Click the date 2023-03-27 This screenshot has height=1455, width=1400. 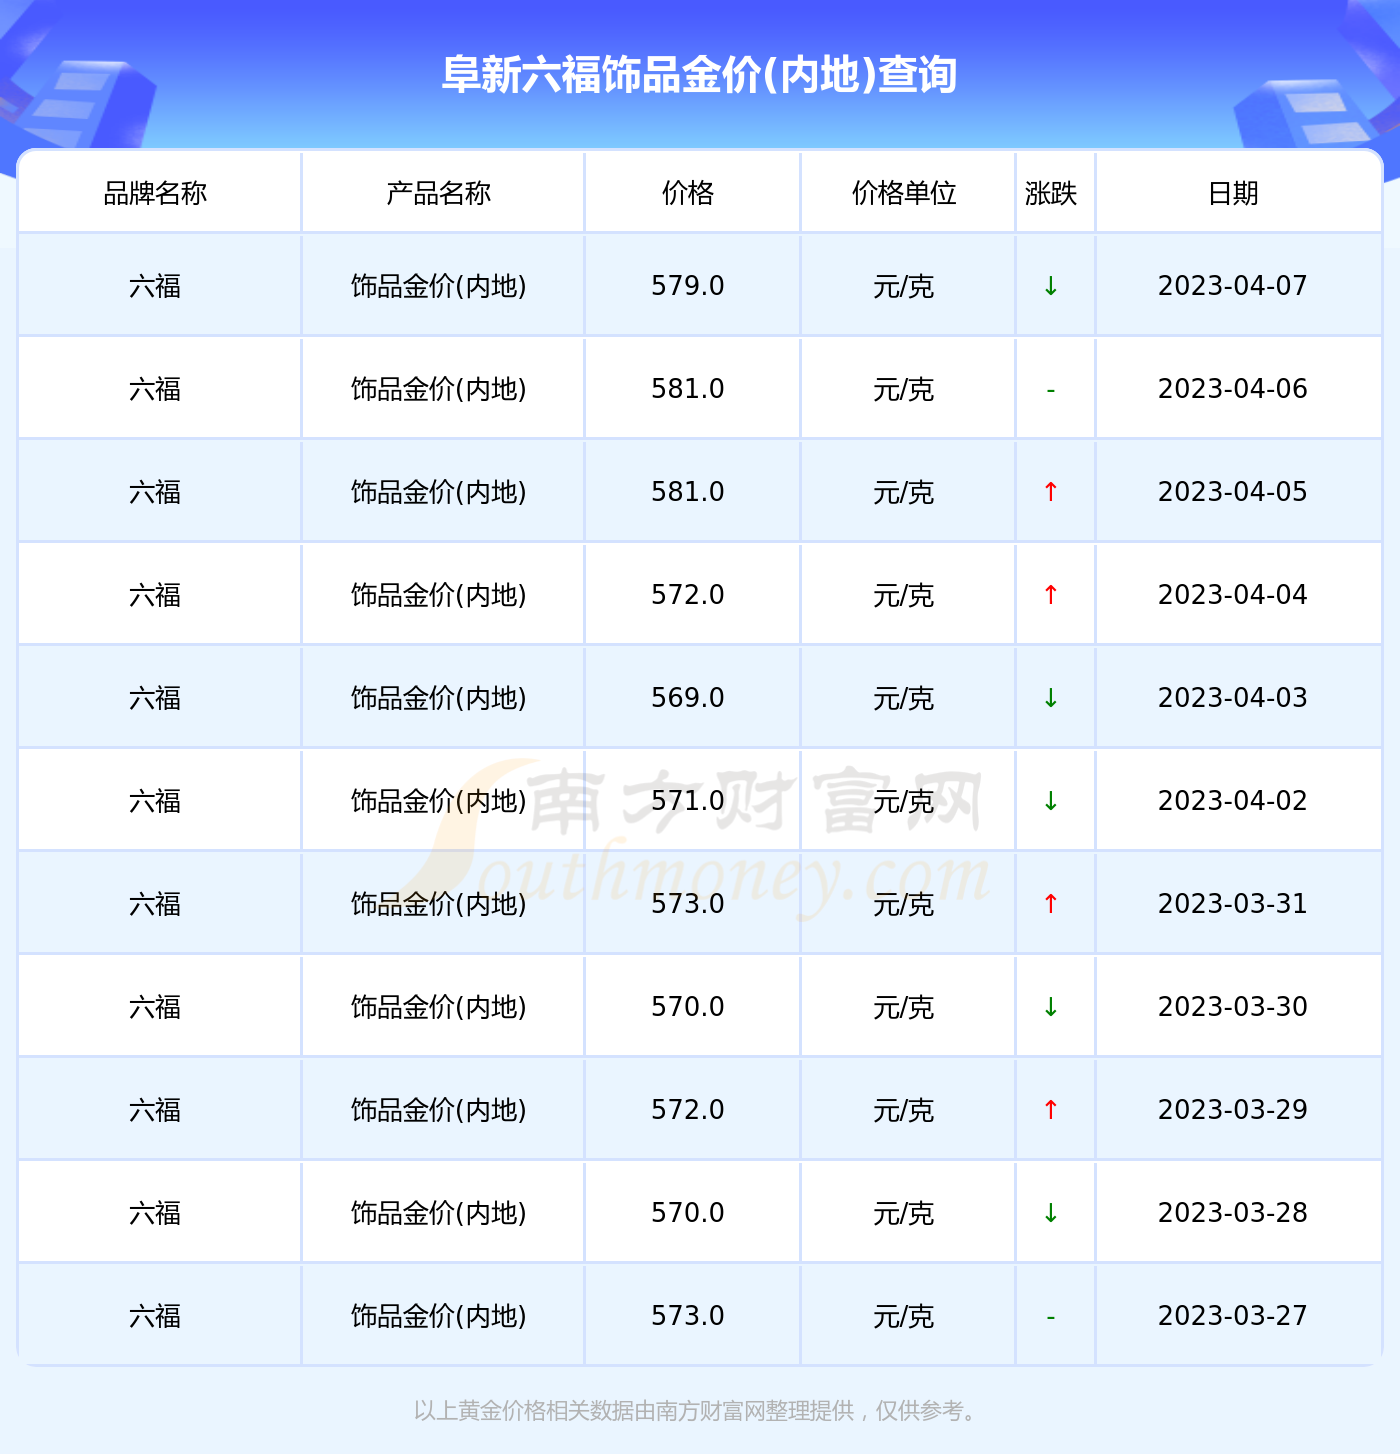[x=1233, y=1316]
